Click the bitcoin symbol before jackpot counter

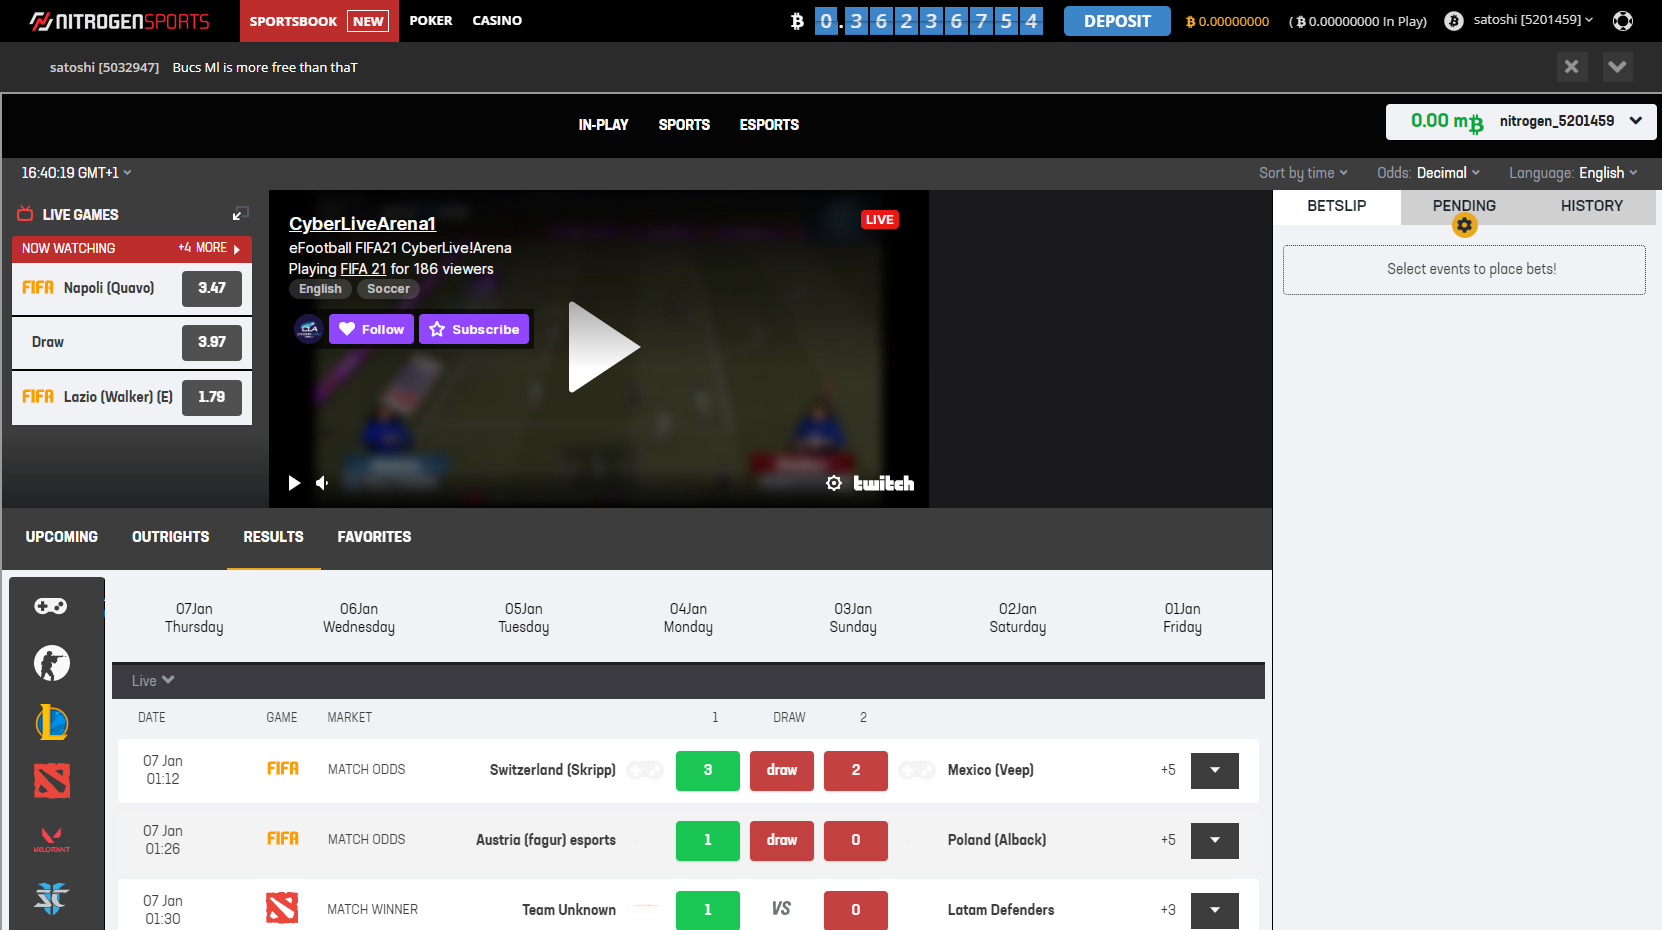point(797,21)
